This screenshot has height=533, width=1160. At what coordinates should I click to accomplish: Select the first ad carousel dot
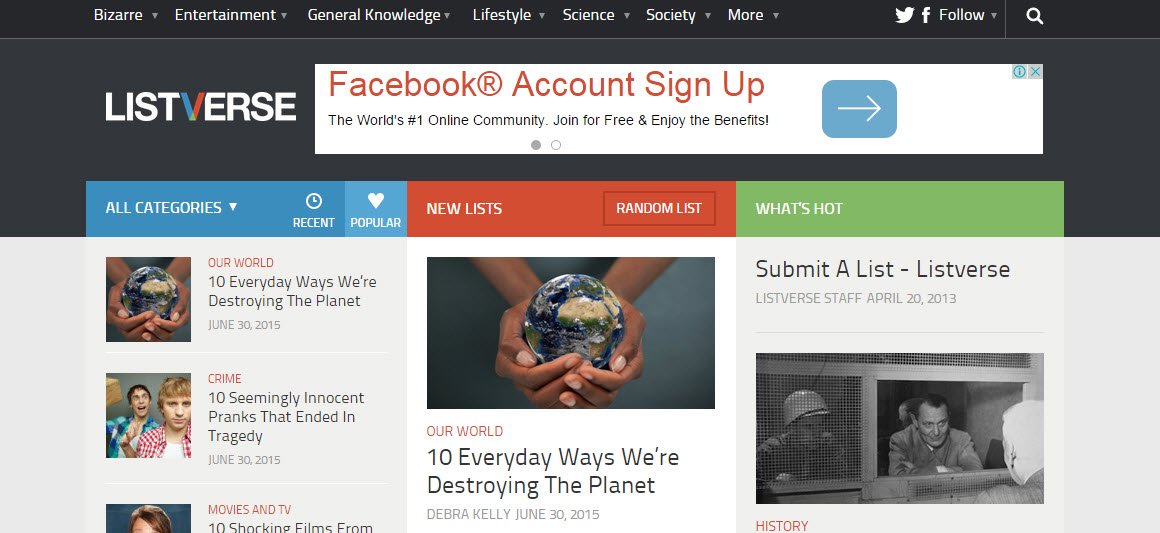pos(536,145)
